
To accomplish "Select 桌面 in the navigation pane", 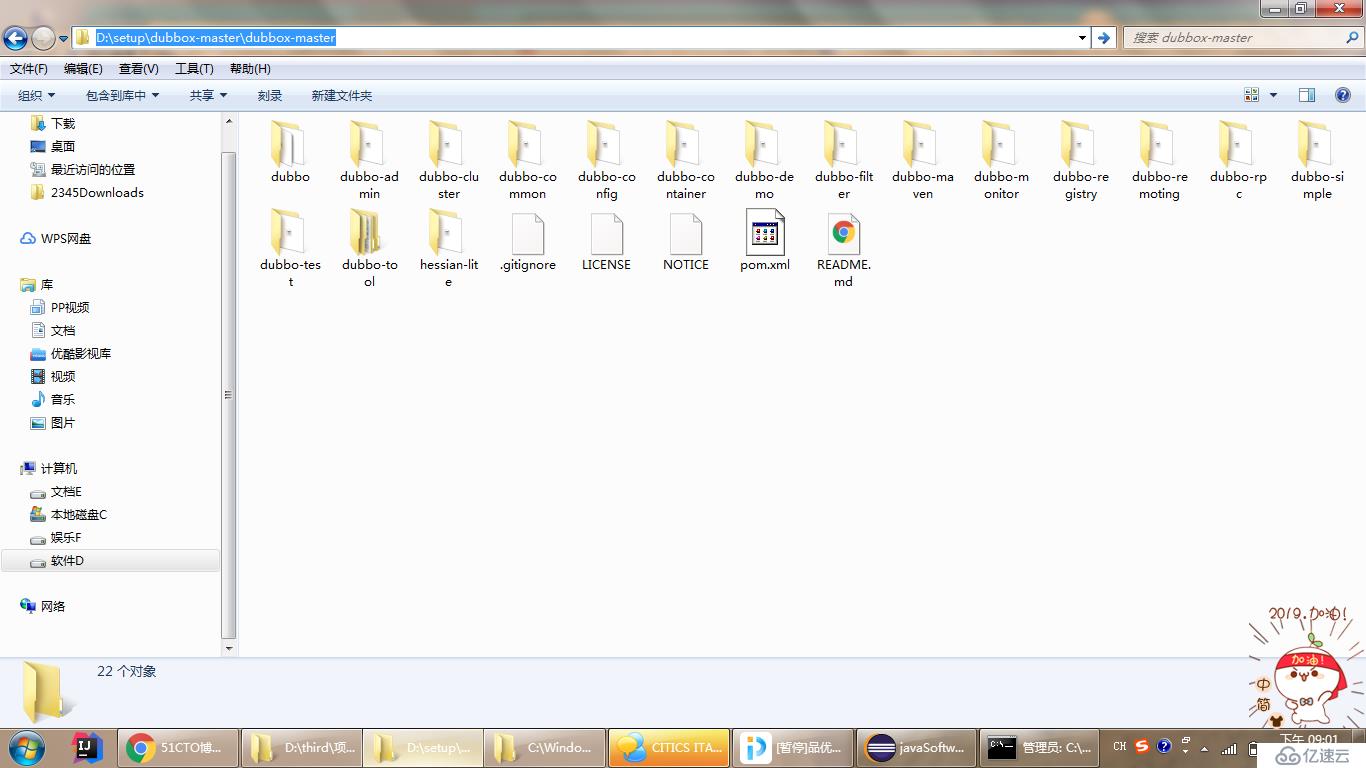I will tap(53, 146).
